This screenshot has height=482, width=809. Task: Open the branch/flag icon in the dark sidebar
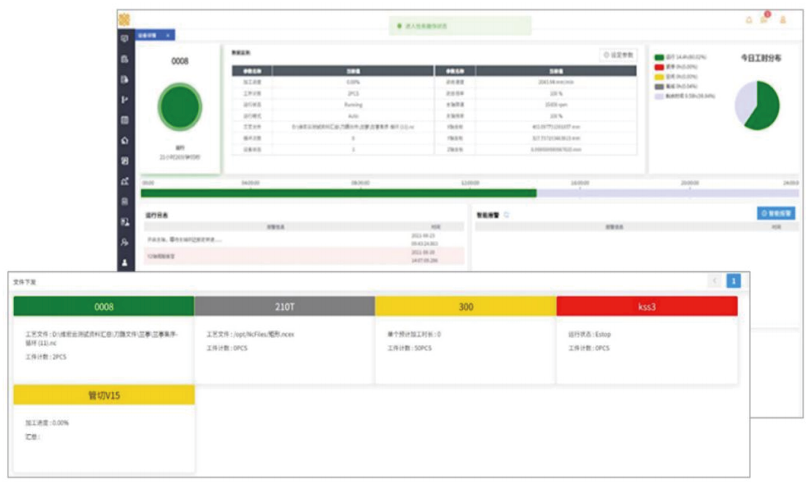tap(125, 100)
